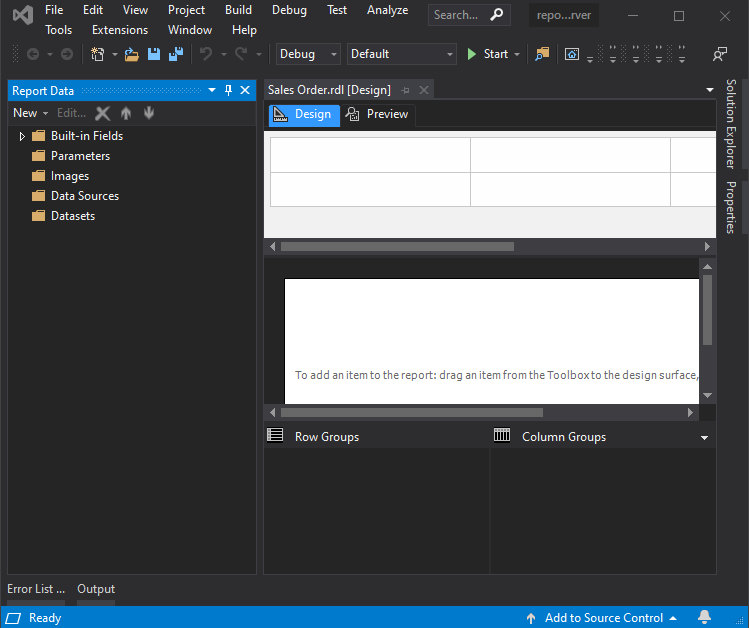
Task: Toggle the Report Data panel auto-hide pin
Action: coord(228,90)
